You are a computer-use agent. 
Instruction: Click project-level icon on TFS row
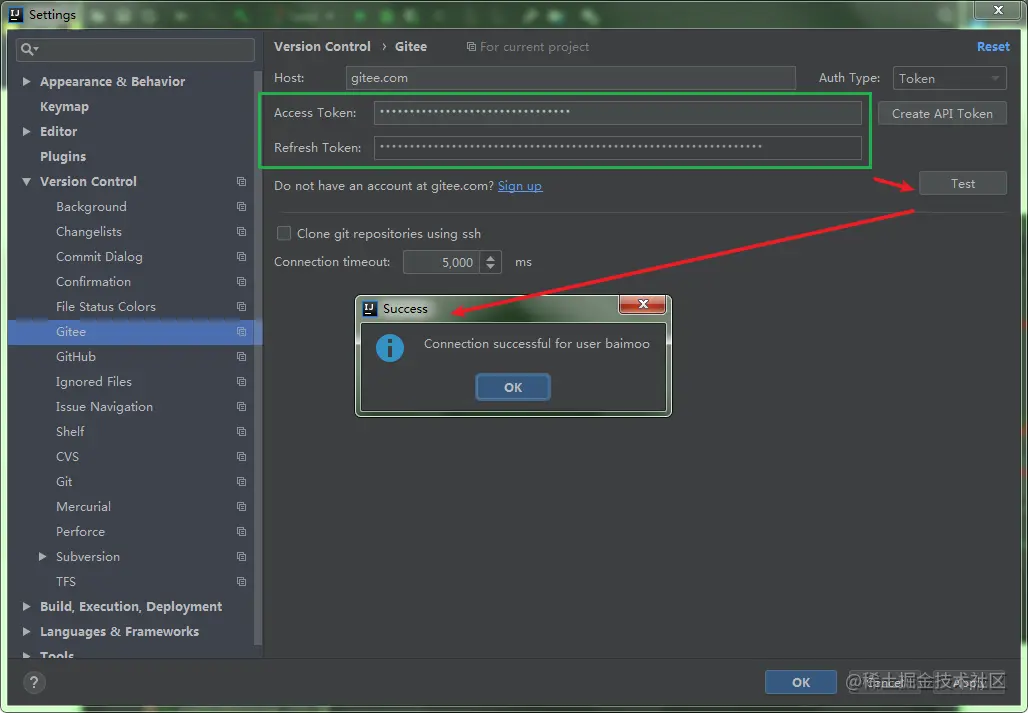pyautogui.click(x=241, y=581)
